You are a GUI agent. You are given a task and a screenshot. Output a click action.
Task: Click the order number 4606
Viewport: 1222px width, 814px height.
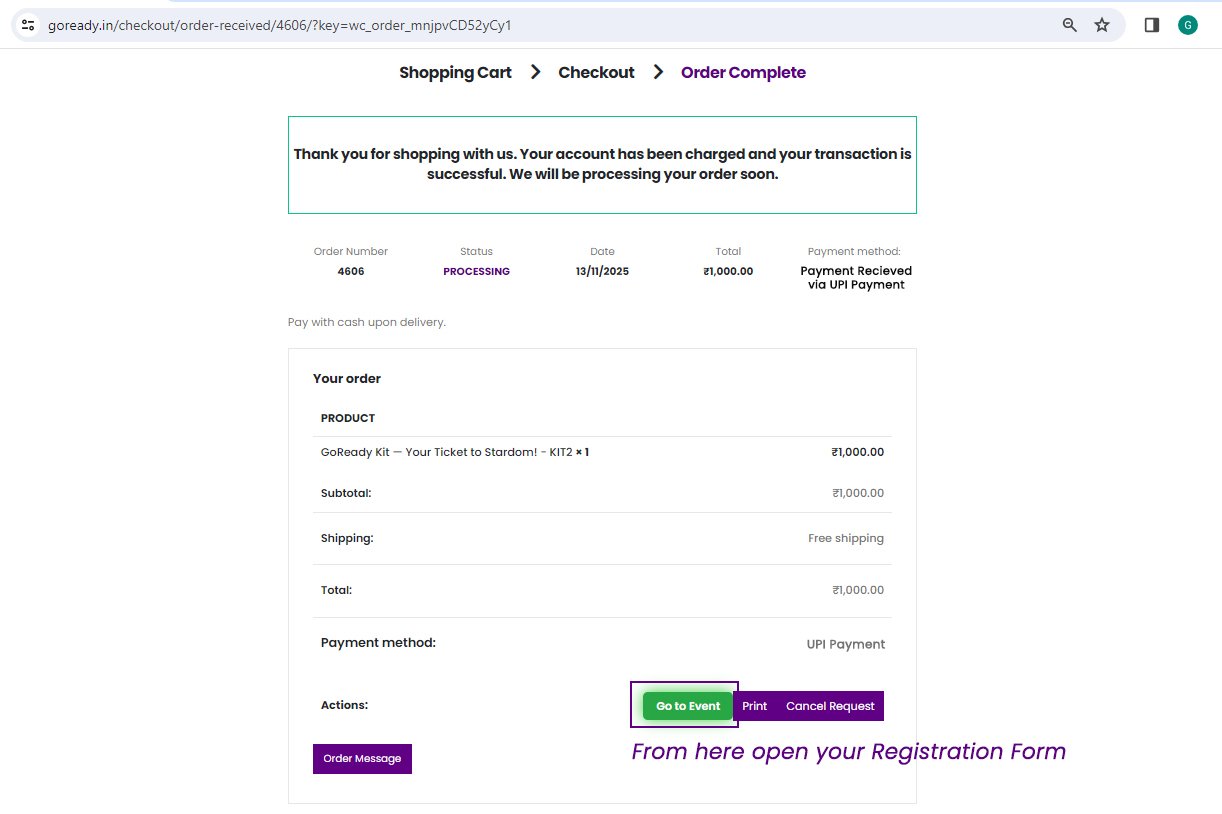pyautogui.click(x=351, y=271)
